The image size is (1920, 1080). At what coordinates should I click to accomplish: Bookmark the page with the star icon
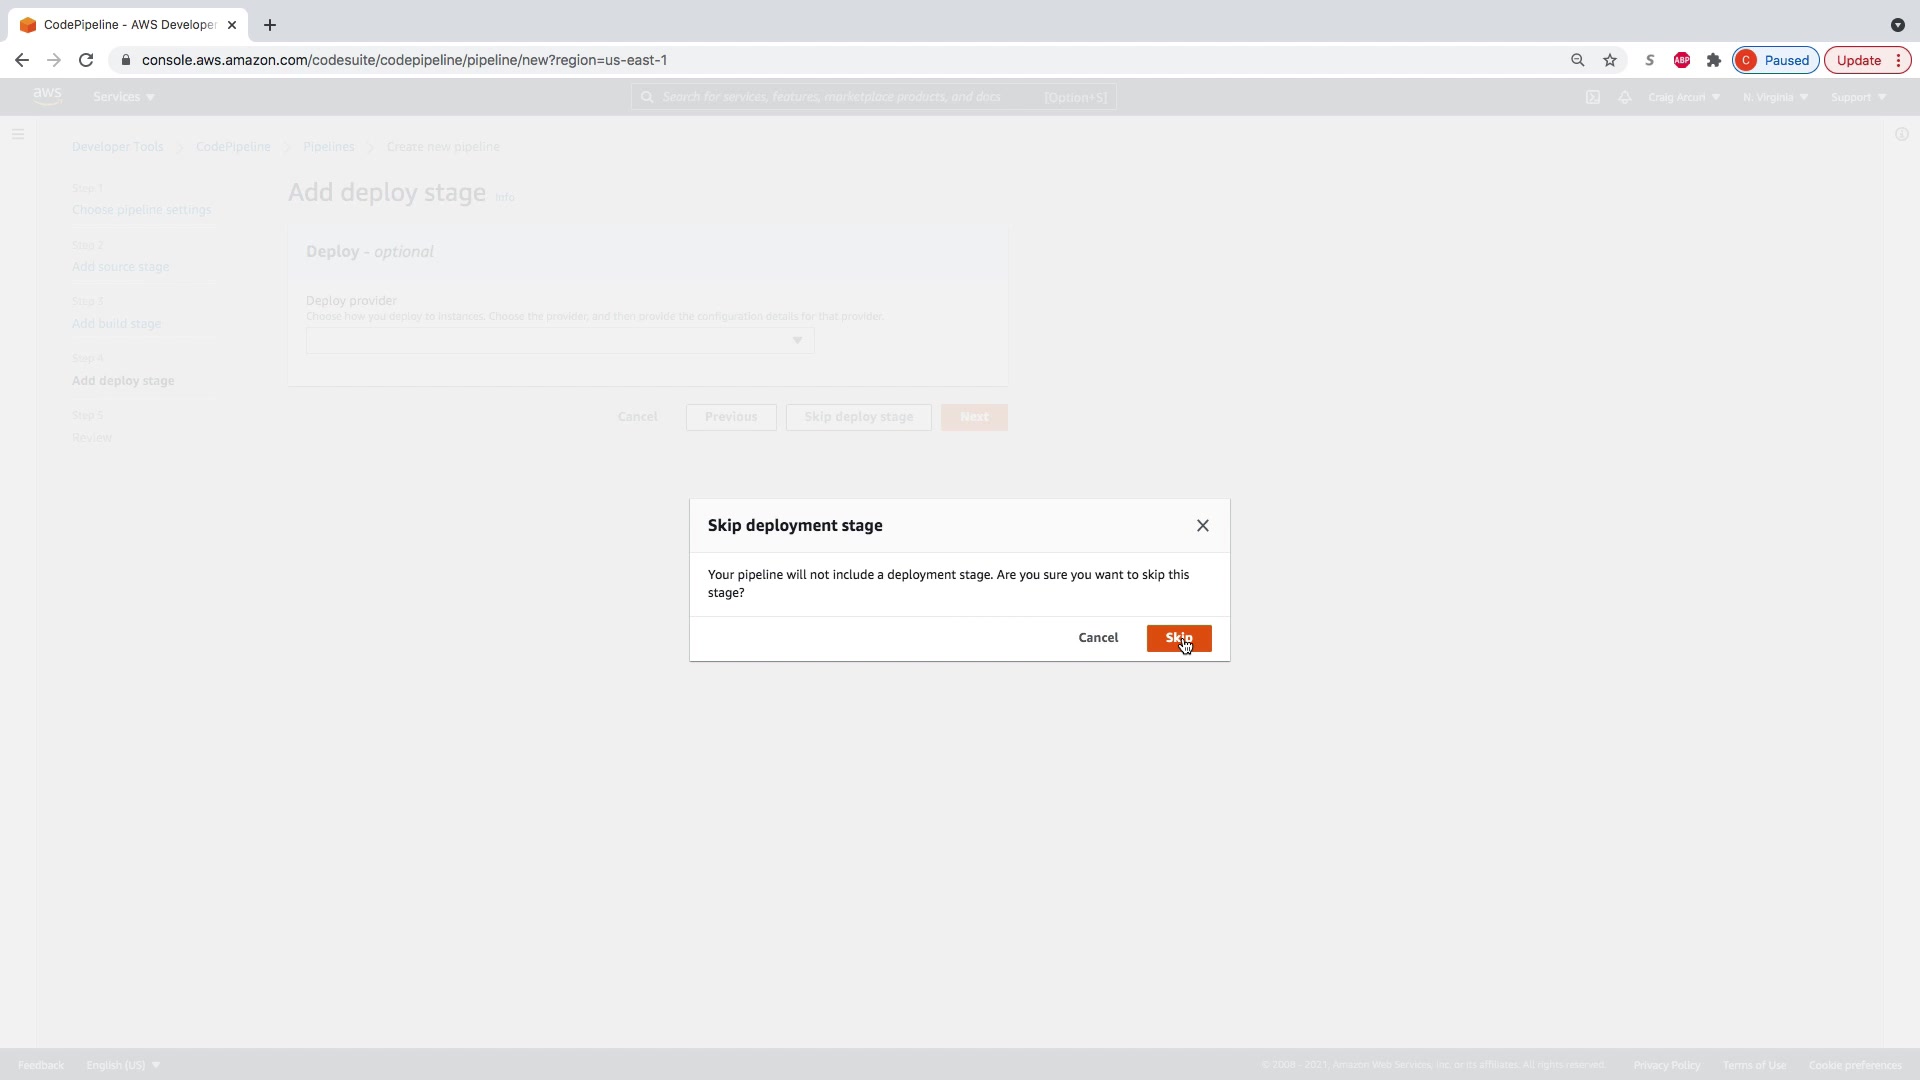(x=1610, y=60)
